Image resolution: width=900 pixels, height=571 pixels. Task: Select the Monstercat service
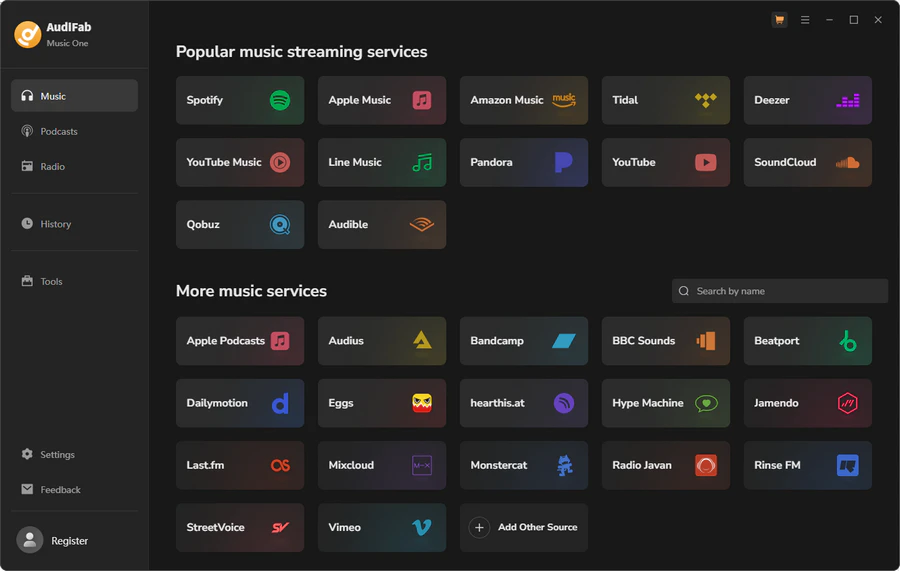pyautogui.click(x=523, y=465)
